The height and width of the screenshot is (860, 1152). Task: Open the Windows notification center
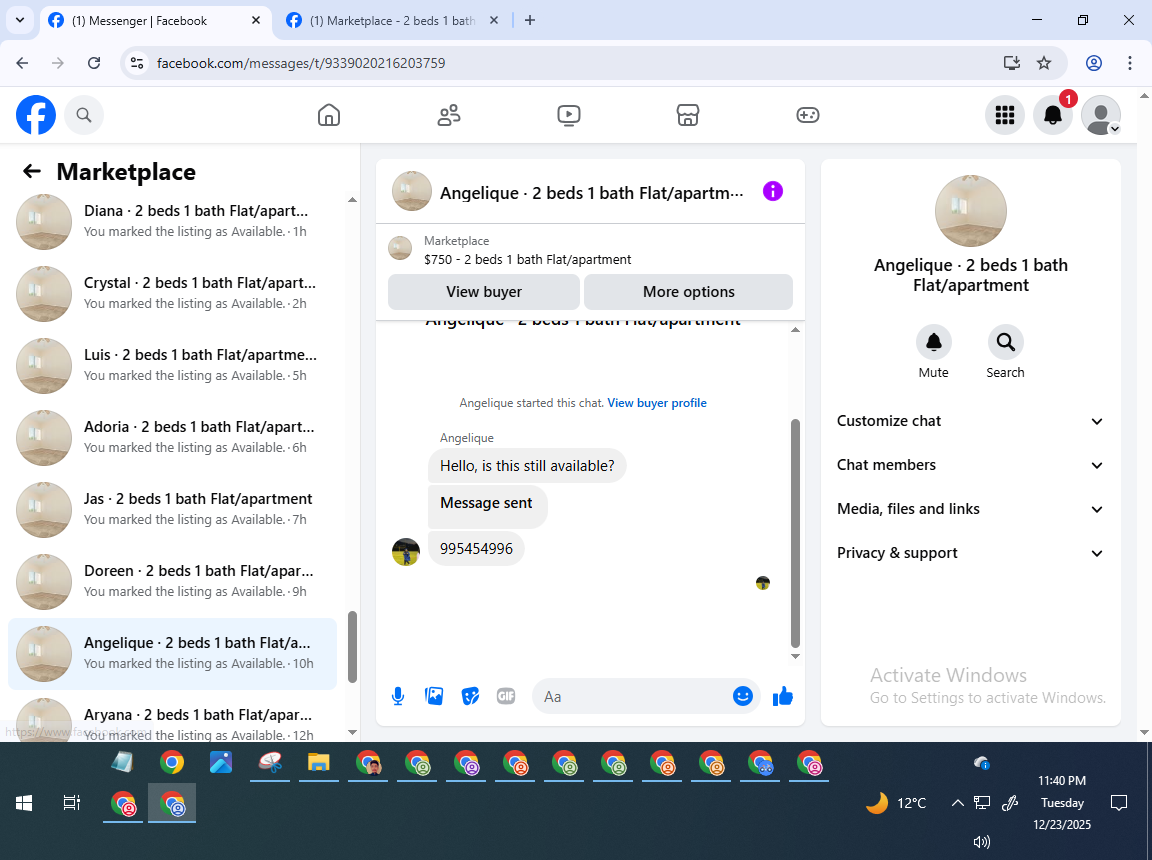click(1118, 803)
